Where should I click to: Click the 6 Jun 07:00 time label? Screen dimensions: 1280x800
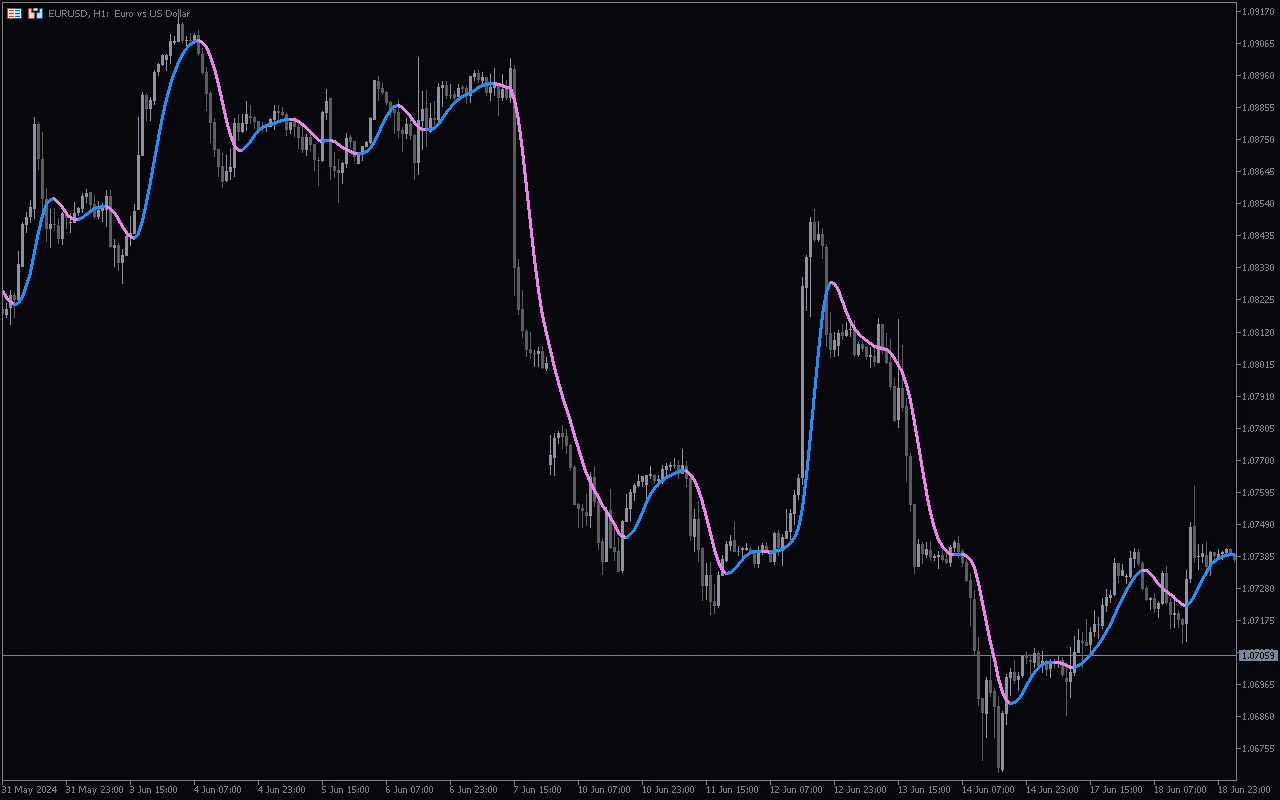coord(409,789)
